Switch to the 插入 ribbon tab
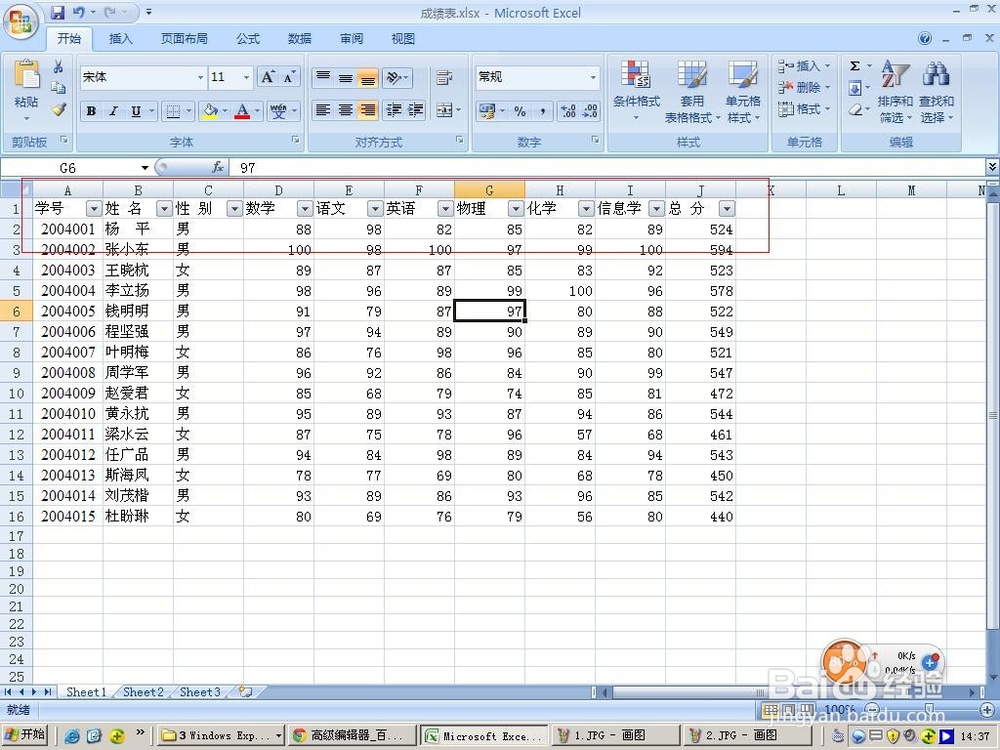 tap(119, 39)
